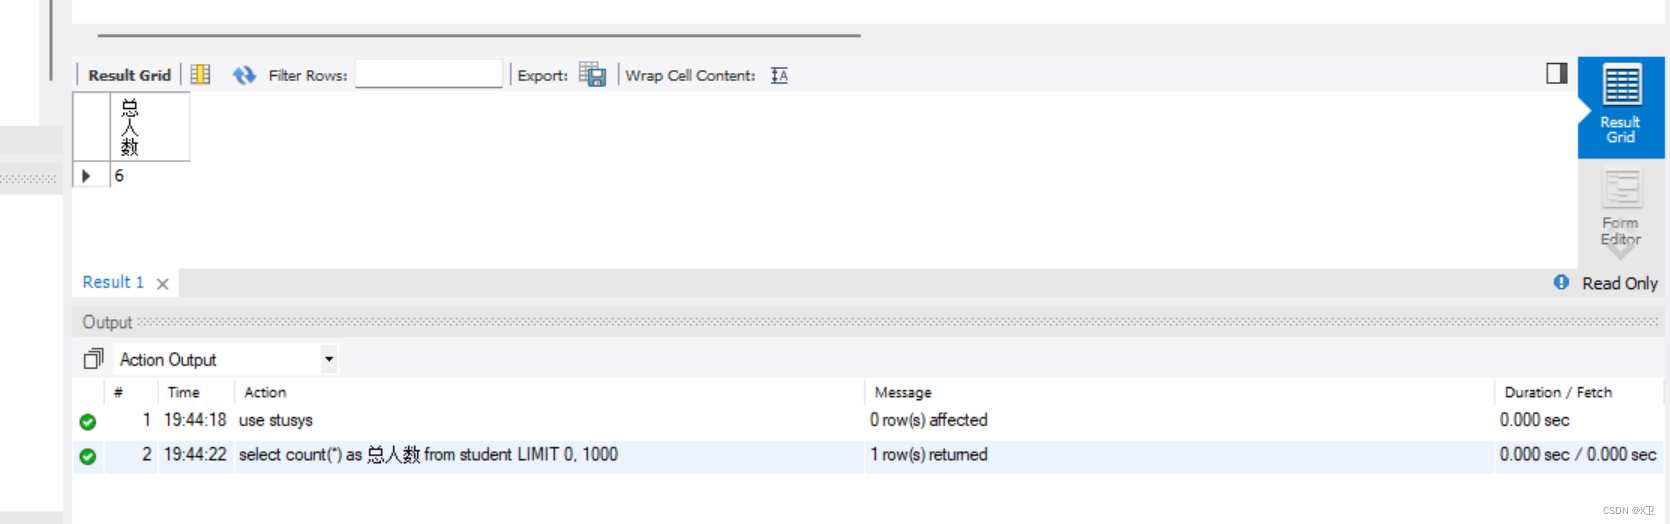Toggle the side panel visibility icon
1670x524 pixels.
[x=1556, y=73]
